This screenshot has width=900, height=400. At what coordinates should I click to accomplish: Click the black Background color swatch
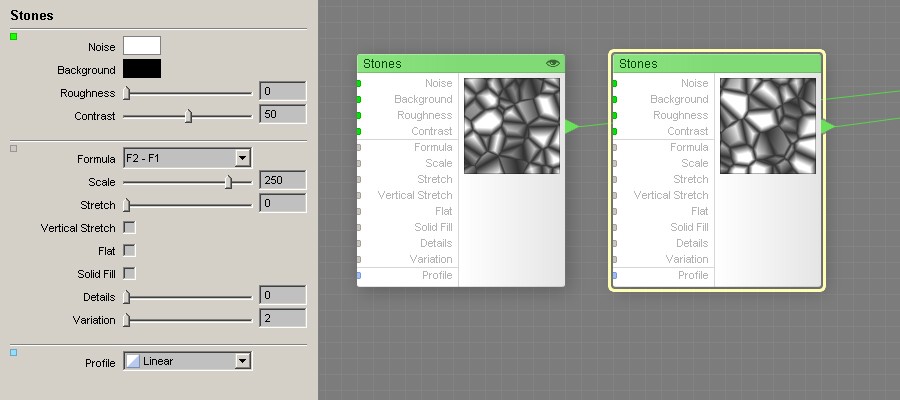(142, 69)
